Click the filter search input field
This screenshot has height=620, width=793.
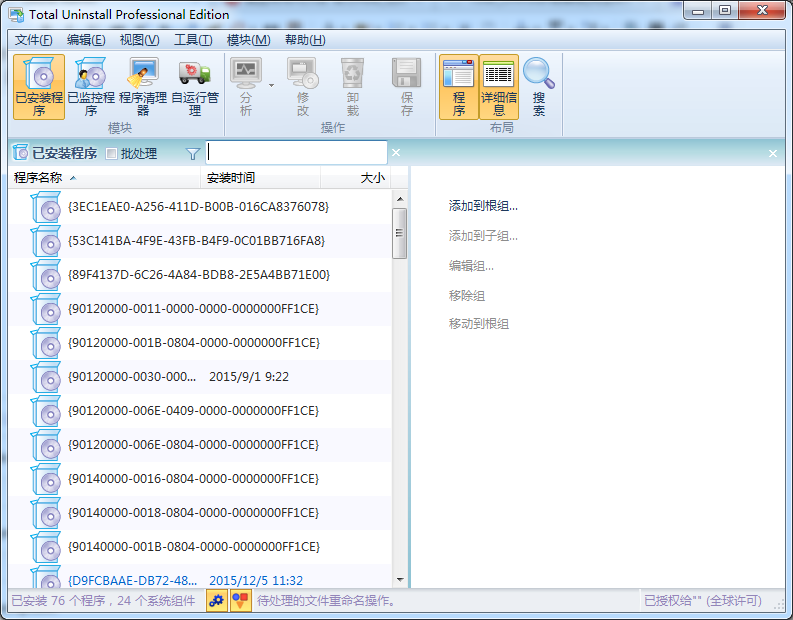(296, 153)
